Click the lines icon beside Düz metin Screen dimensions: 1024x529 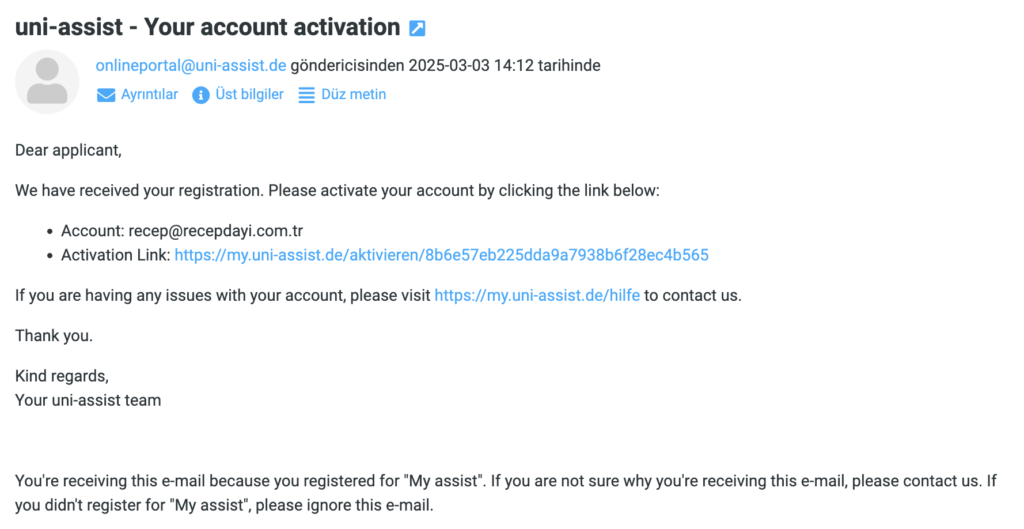(307, 95)
